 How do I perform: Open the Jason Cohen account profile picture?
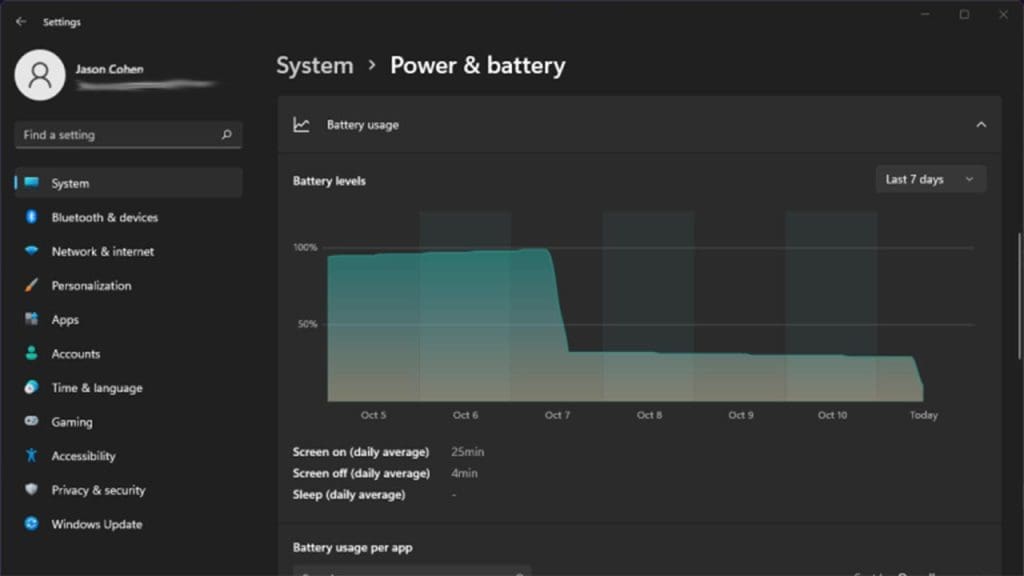tap(40, 75)
